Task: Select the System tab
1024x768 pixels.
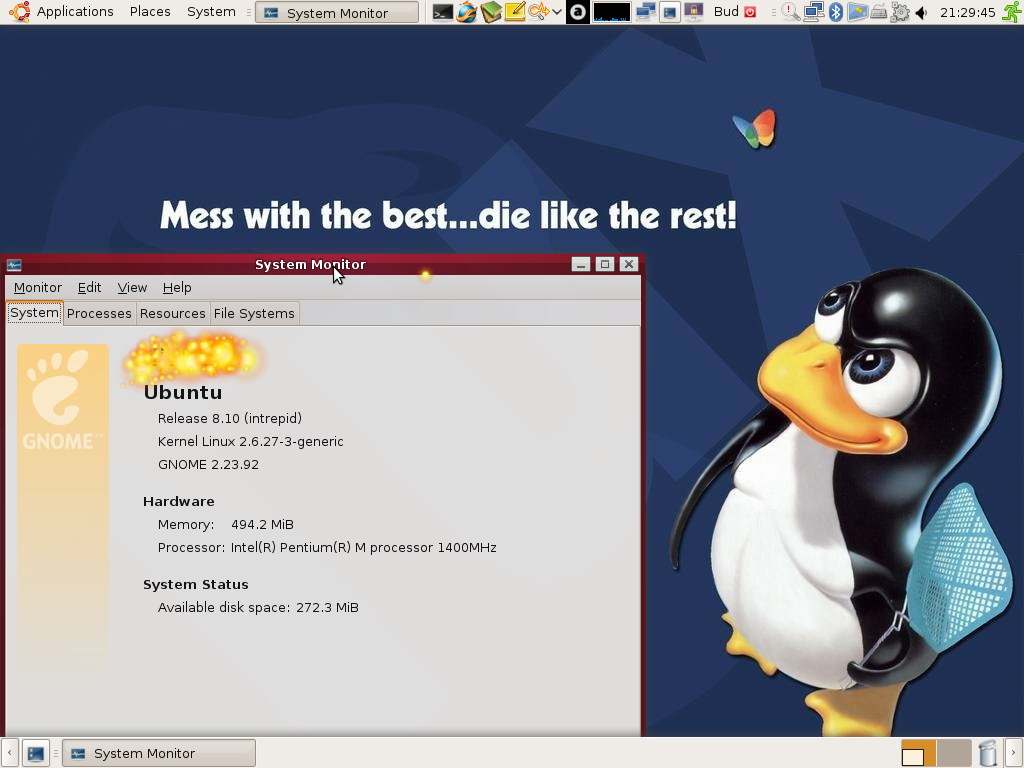Action: [35, 313]
